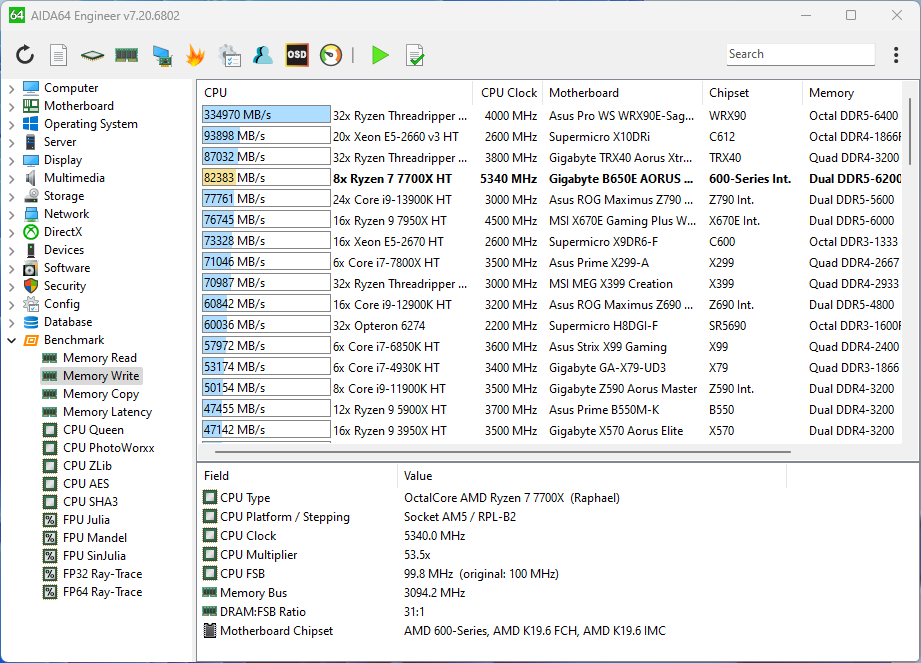Image resolution: width=921 pixels, height=663 pixels.
Task: Click inside the Search field
Action: 800,54
